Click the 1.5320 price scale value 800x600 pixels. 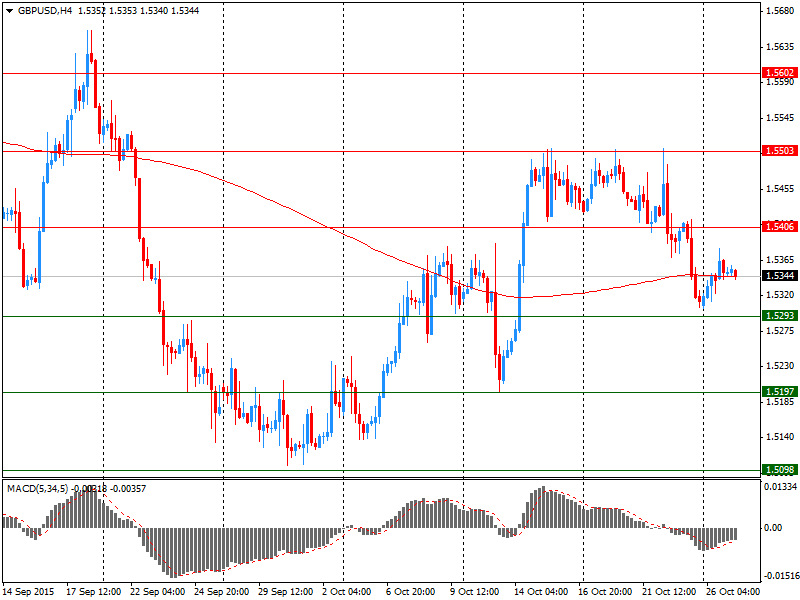tap(780, 295)
